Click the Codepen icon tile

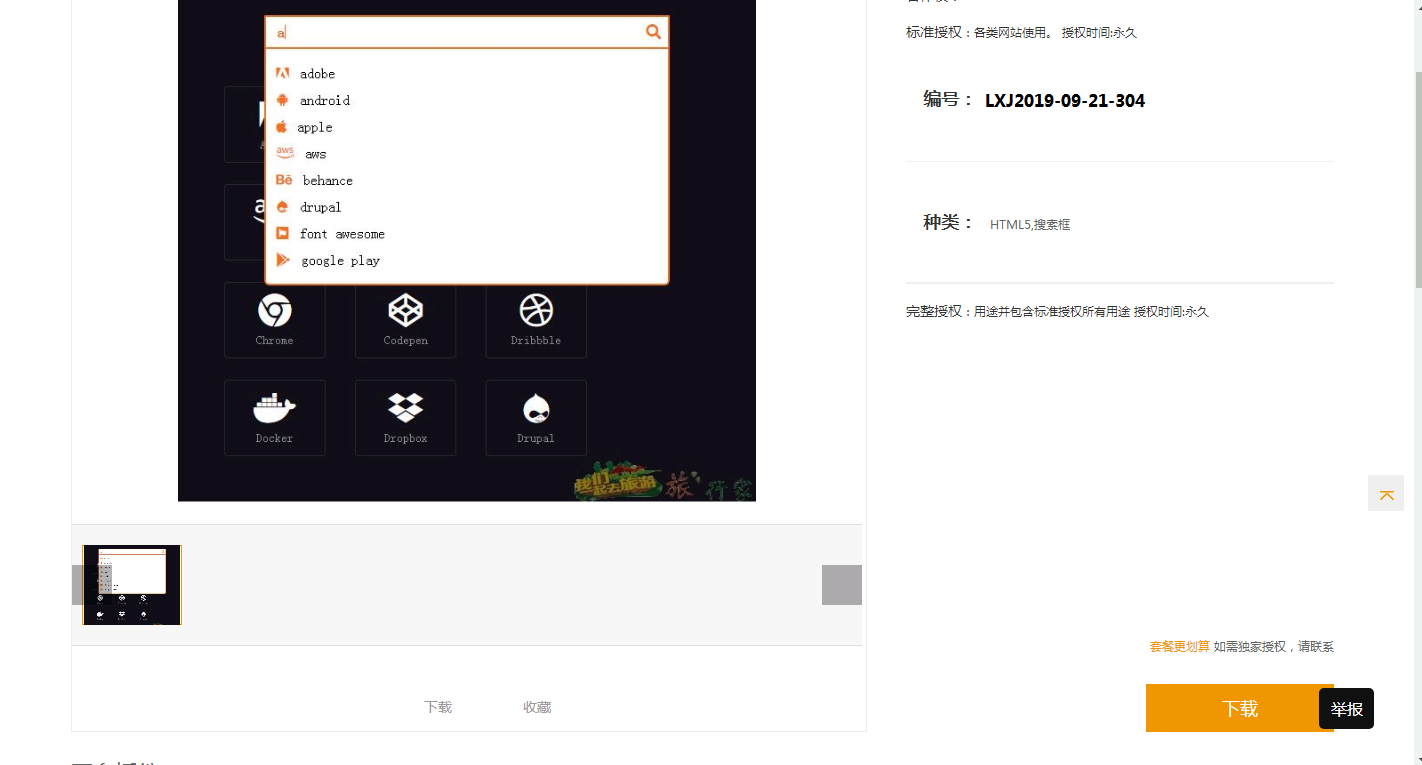405,319
